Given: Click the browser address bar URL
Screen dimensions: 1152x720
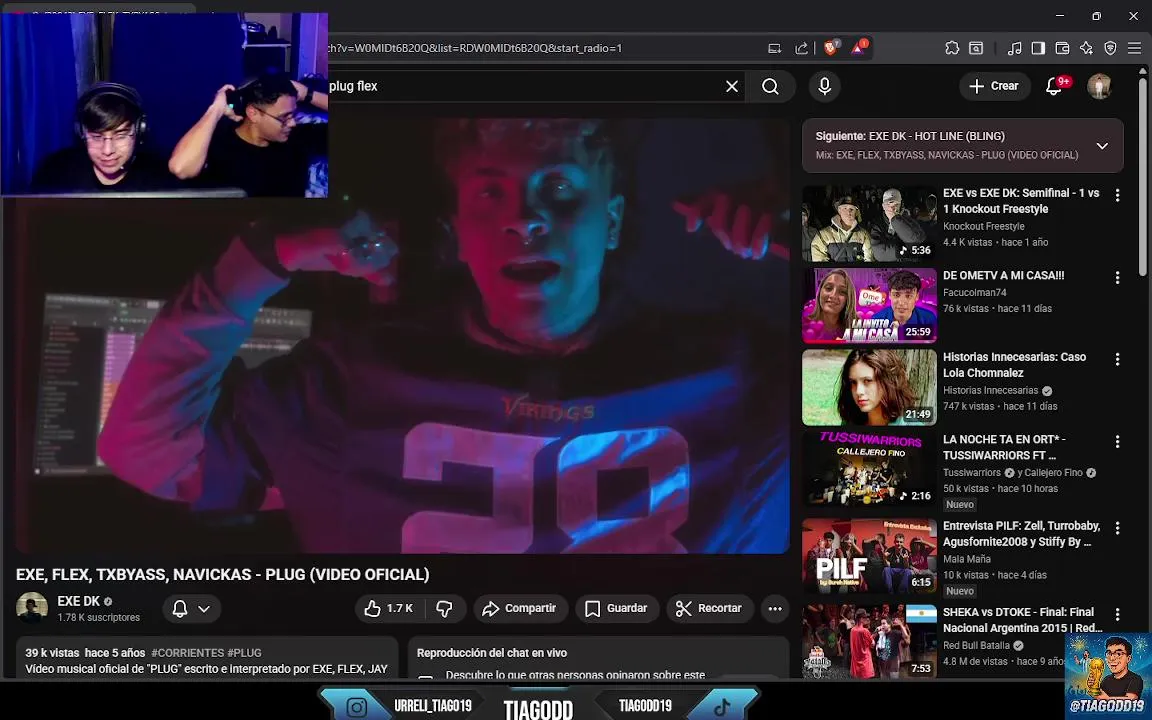Looking at the screenshot, I should (474, 48).
